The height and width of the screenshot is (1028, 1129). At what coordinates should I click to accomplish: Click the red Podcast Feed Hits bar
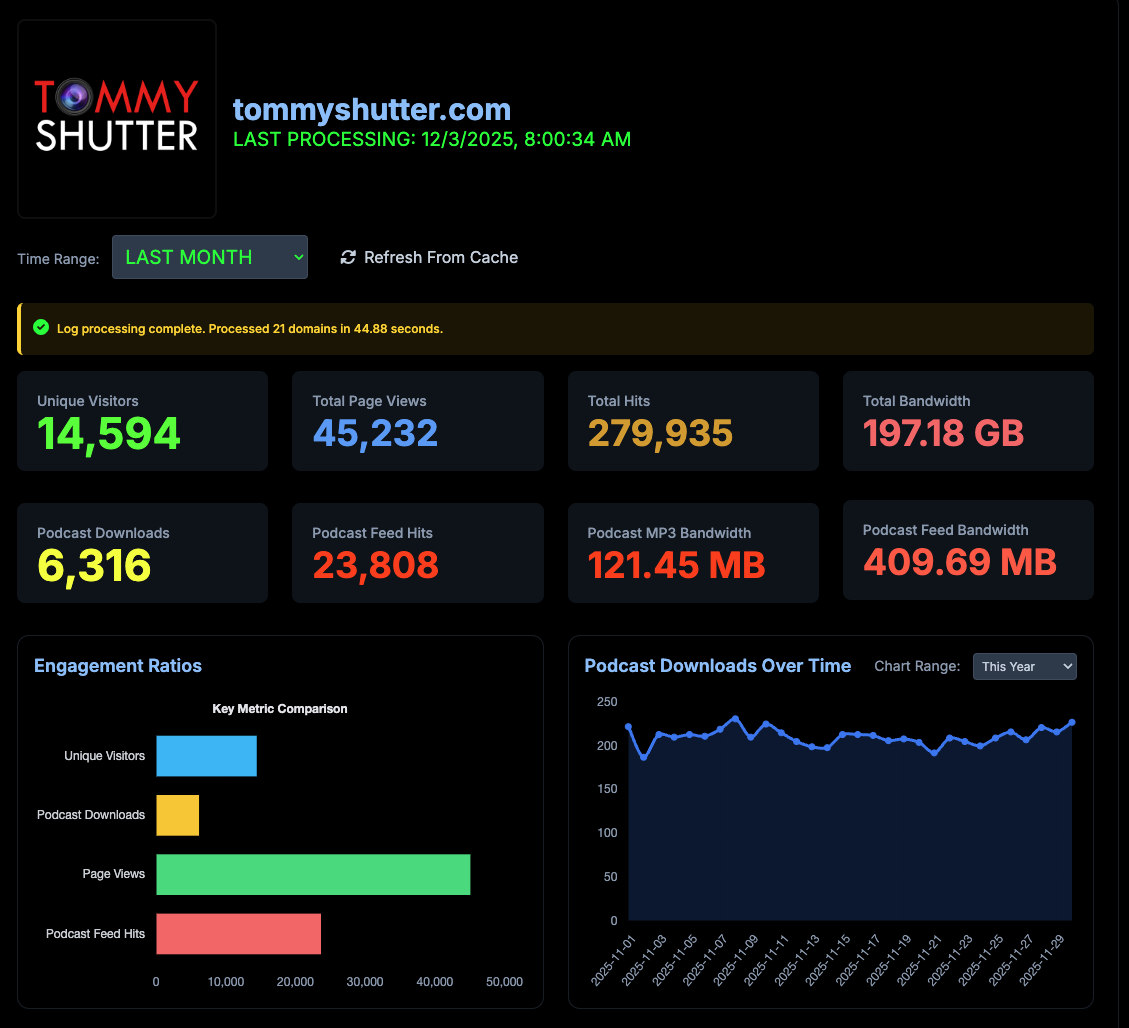point(238,933)
